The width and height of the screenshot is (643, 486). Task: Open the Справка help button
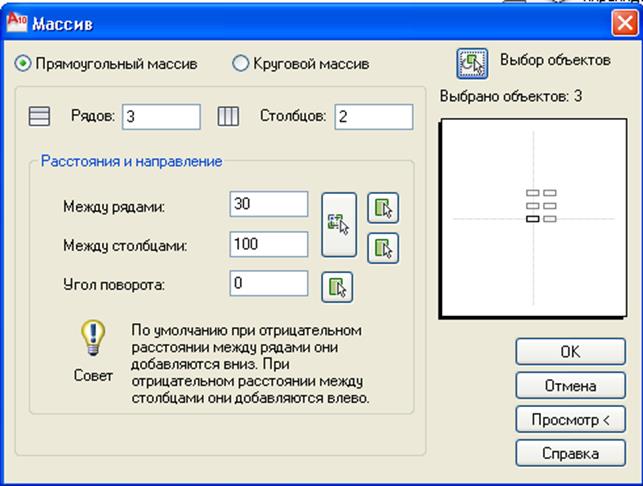point(571,453)
